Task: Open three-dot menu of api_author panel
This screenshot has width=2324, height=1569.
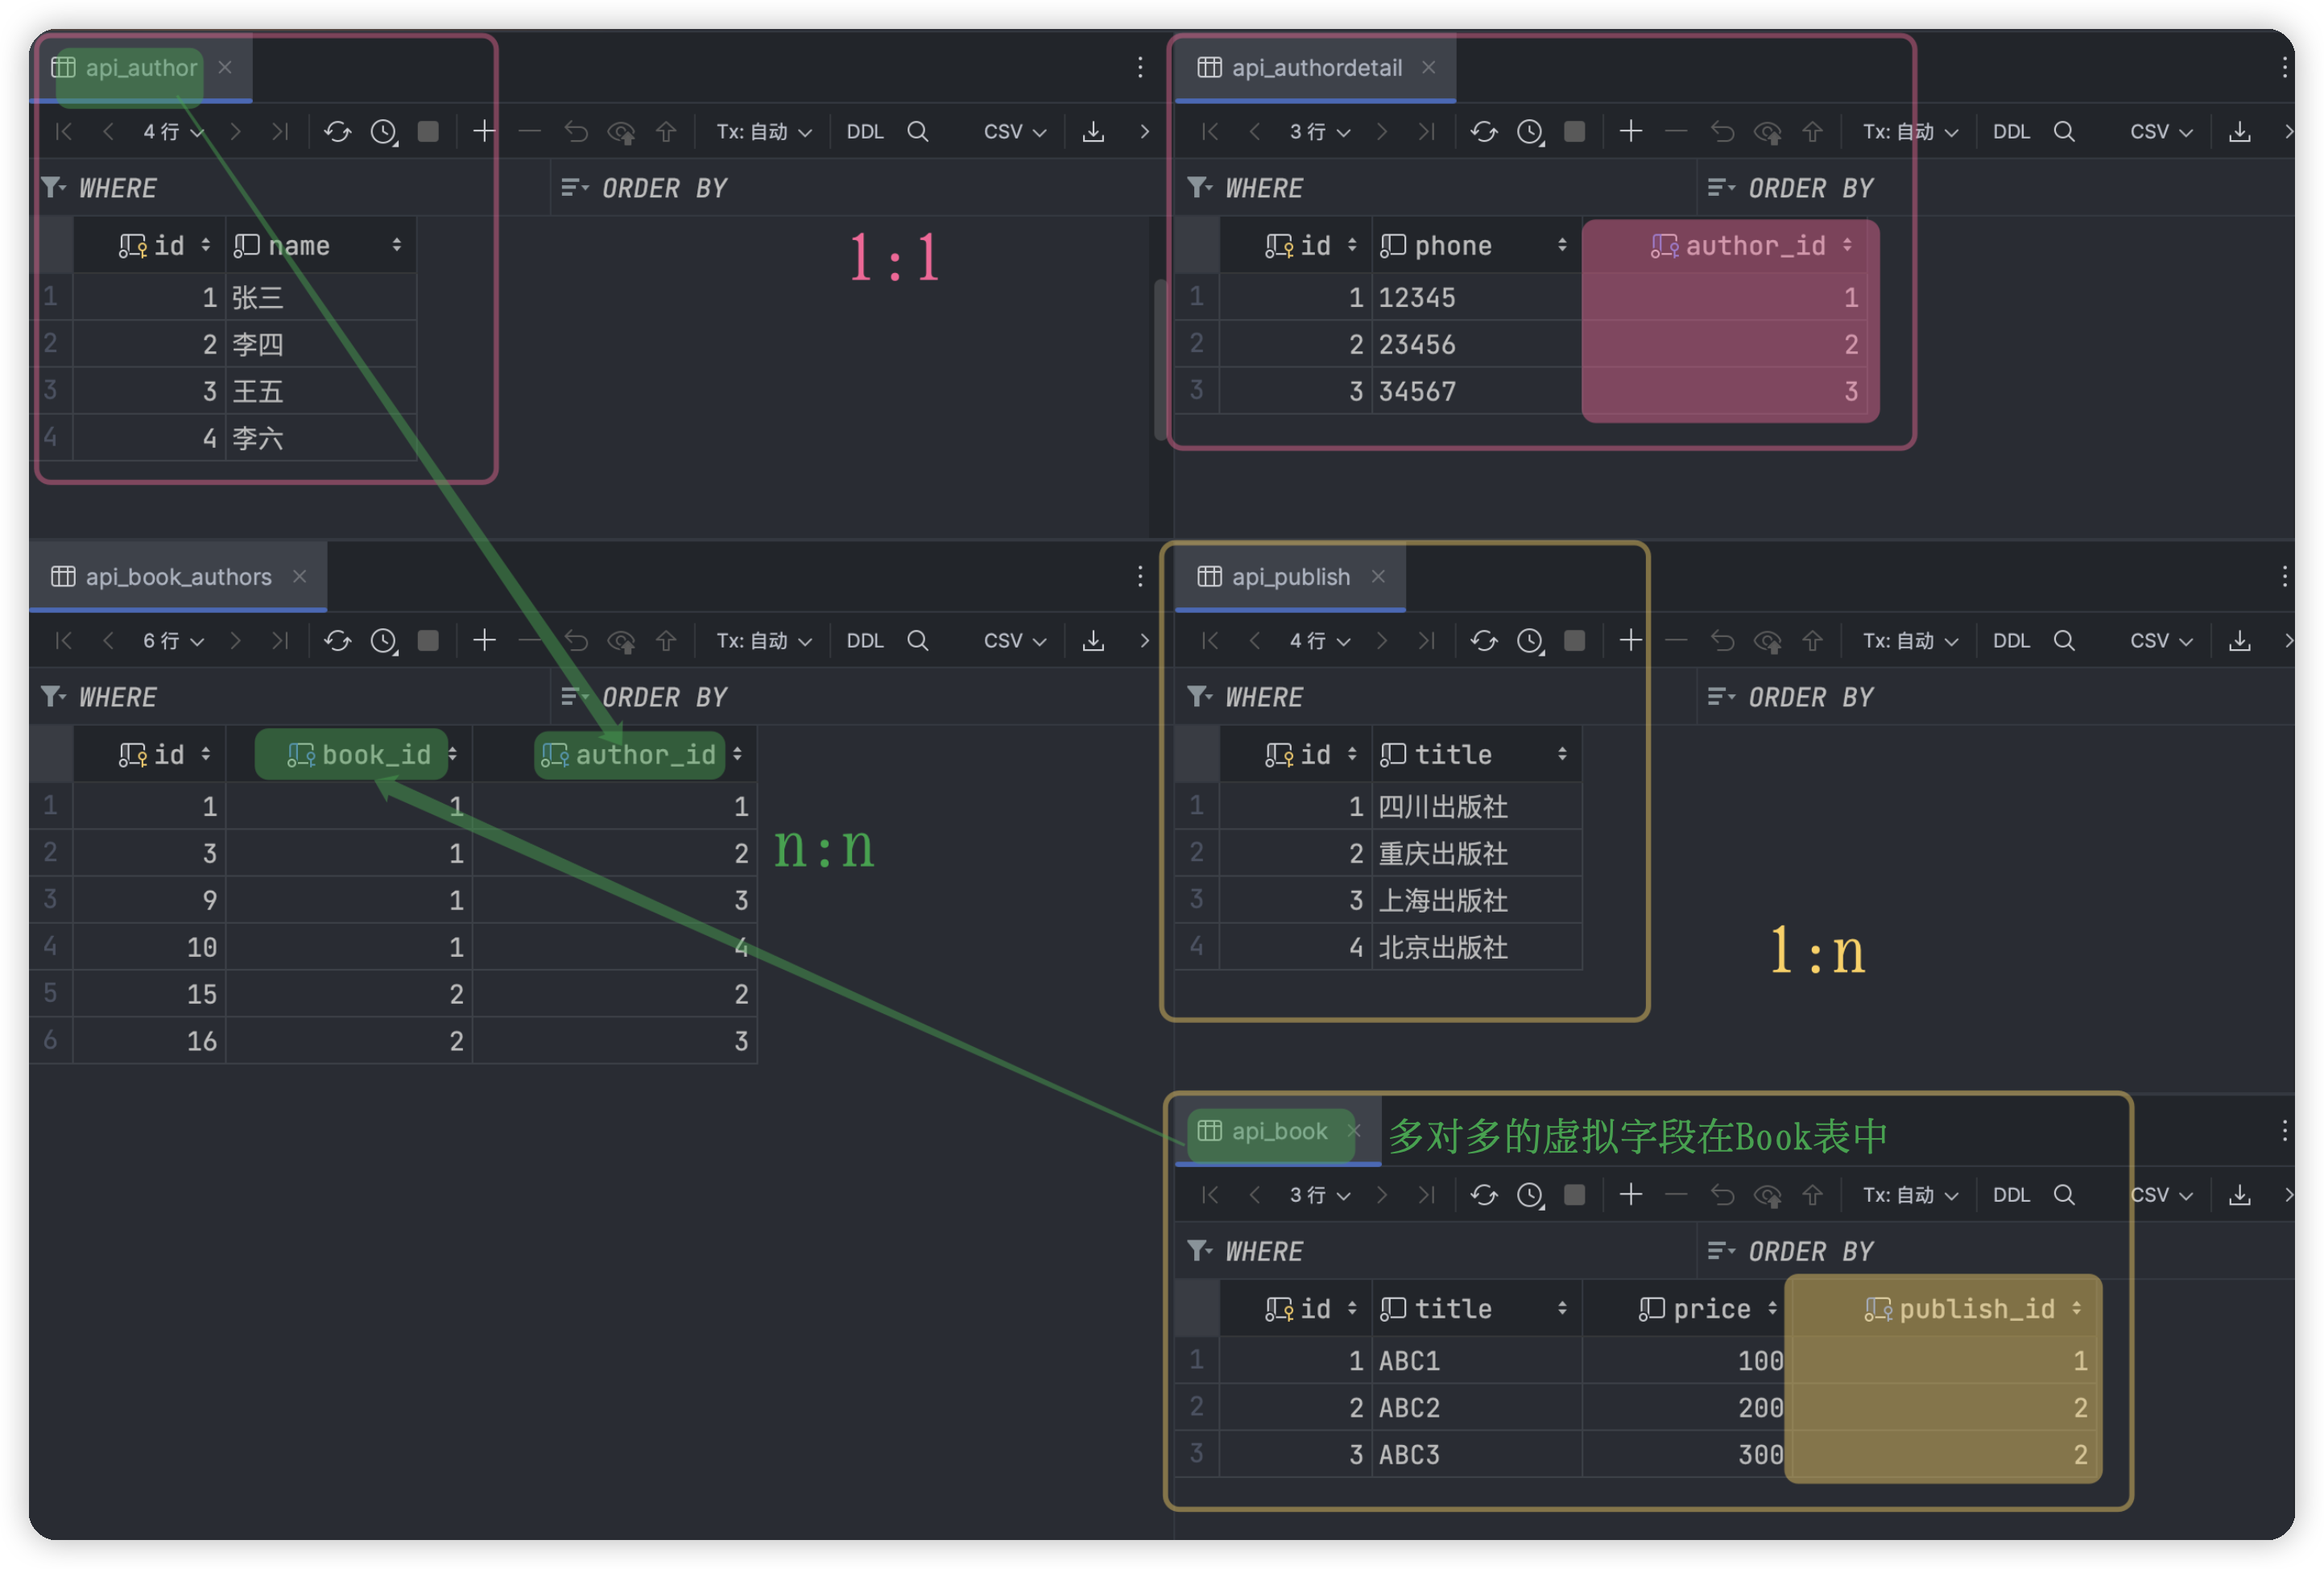Action: pyautogui.click(x=1139, y=67)
